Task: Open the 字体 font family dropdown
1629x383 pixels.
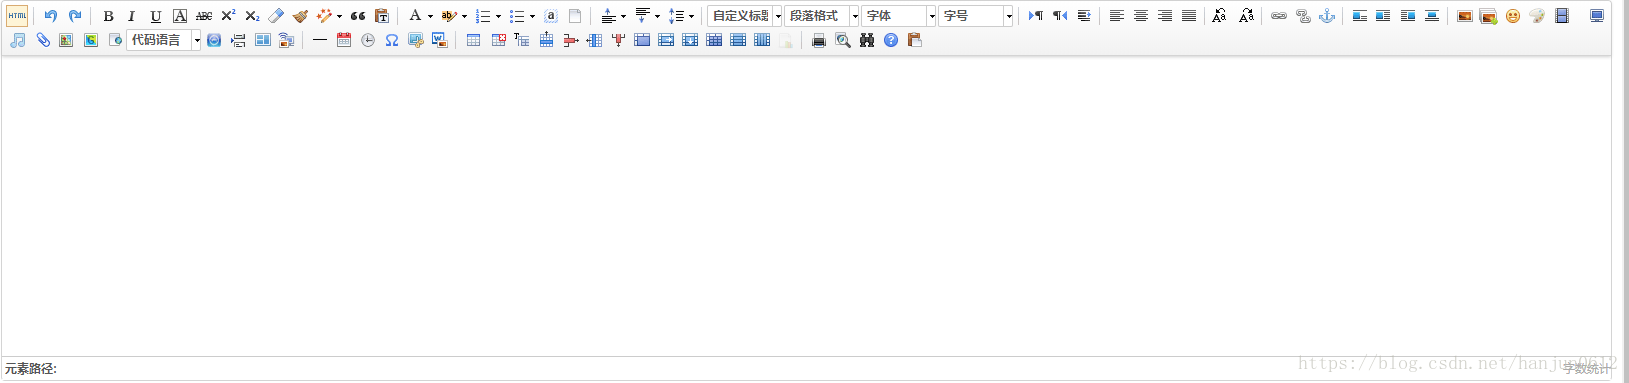Action: [899, 16]
